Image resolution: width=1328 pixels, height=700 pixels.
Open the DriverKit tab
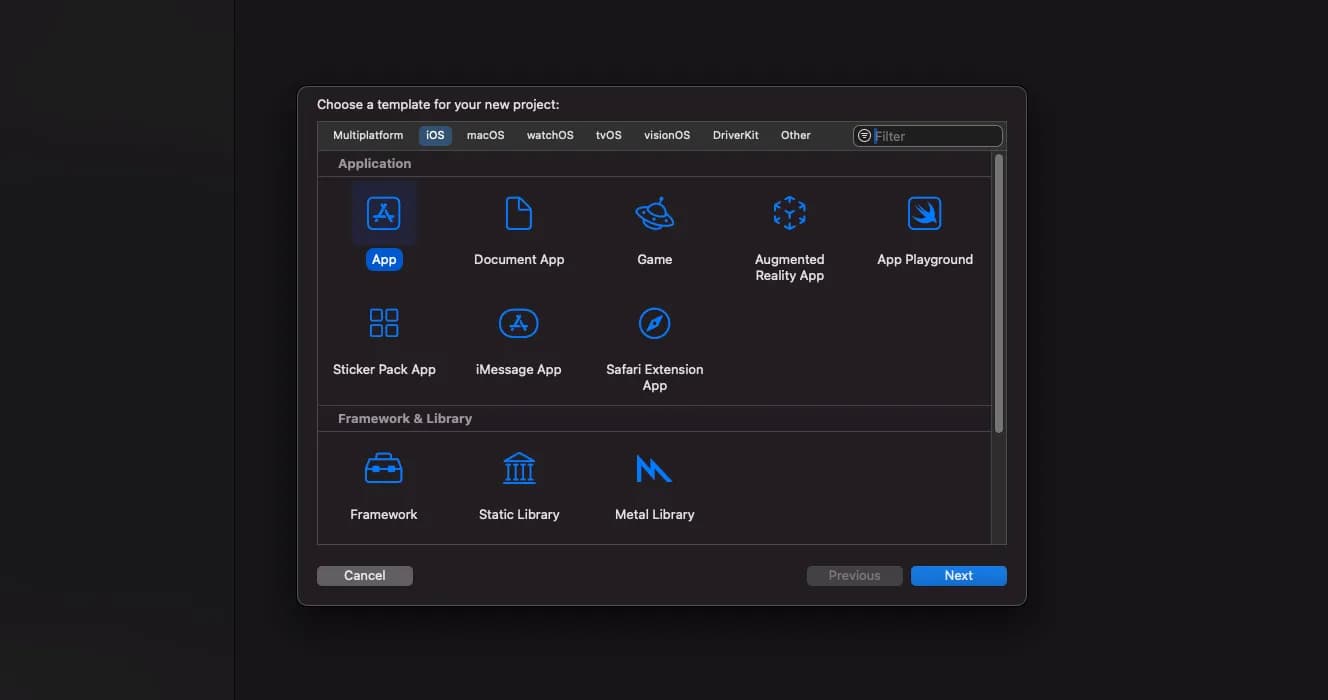pos(735,136)
